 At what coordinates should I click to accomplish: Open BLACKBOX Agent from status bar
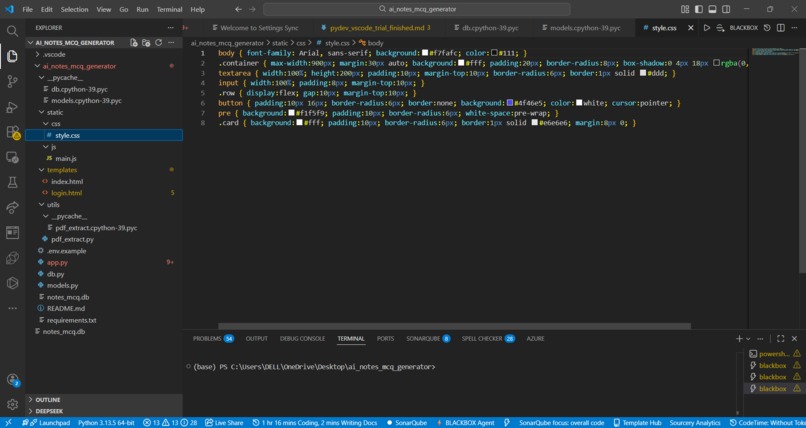[465, 423]
